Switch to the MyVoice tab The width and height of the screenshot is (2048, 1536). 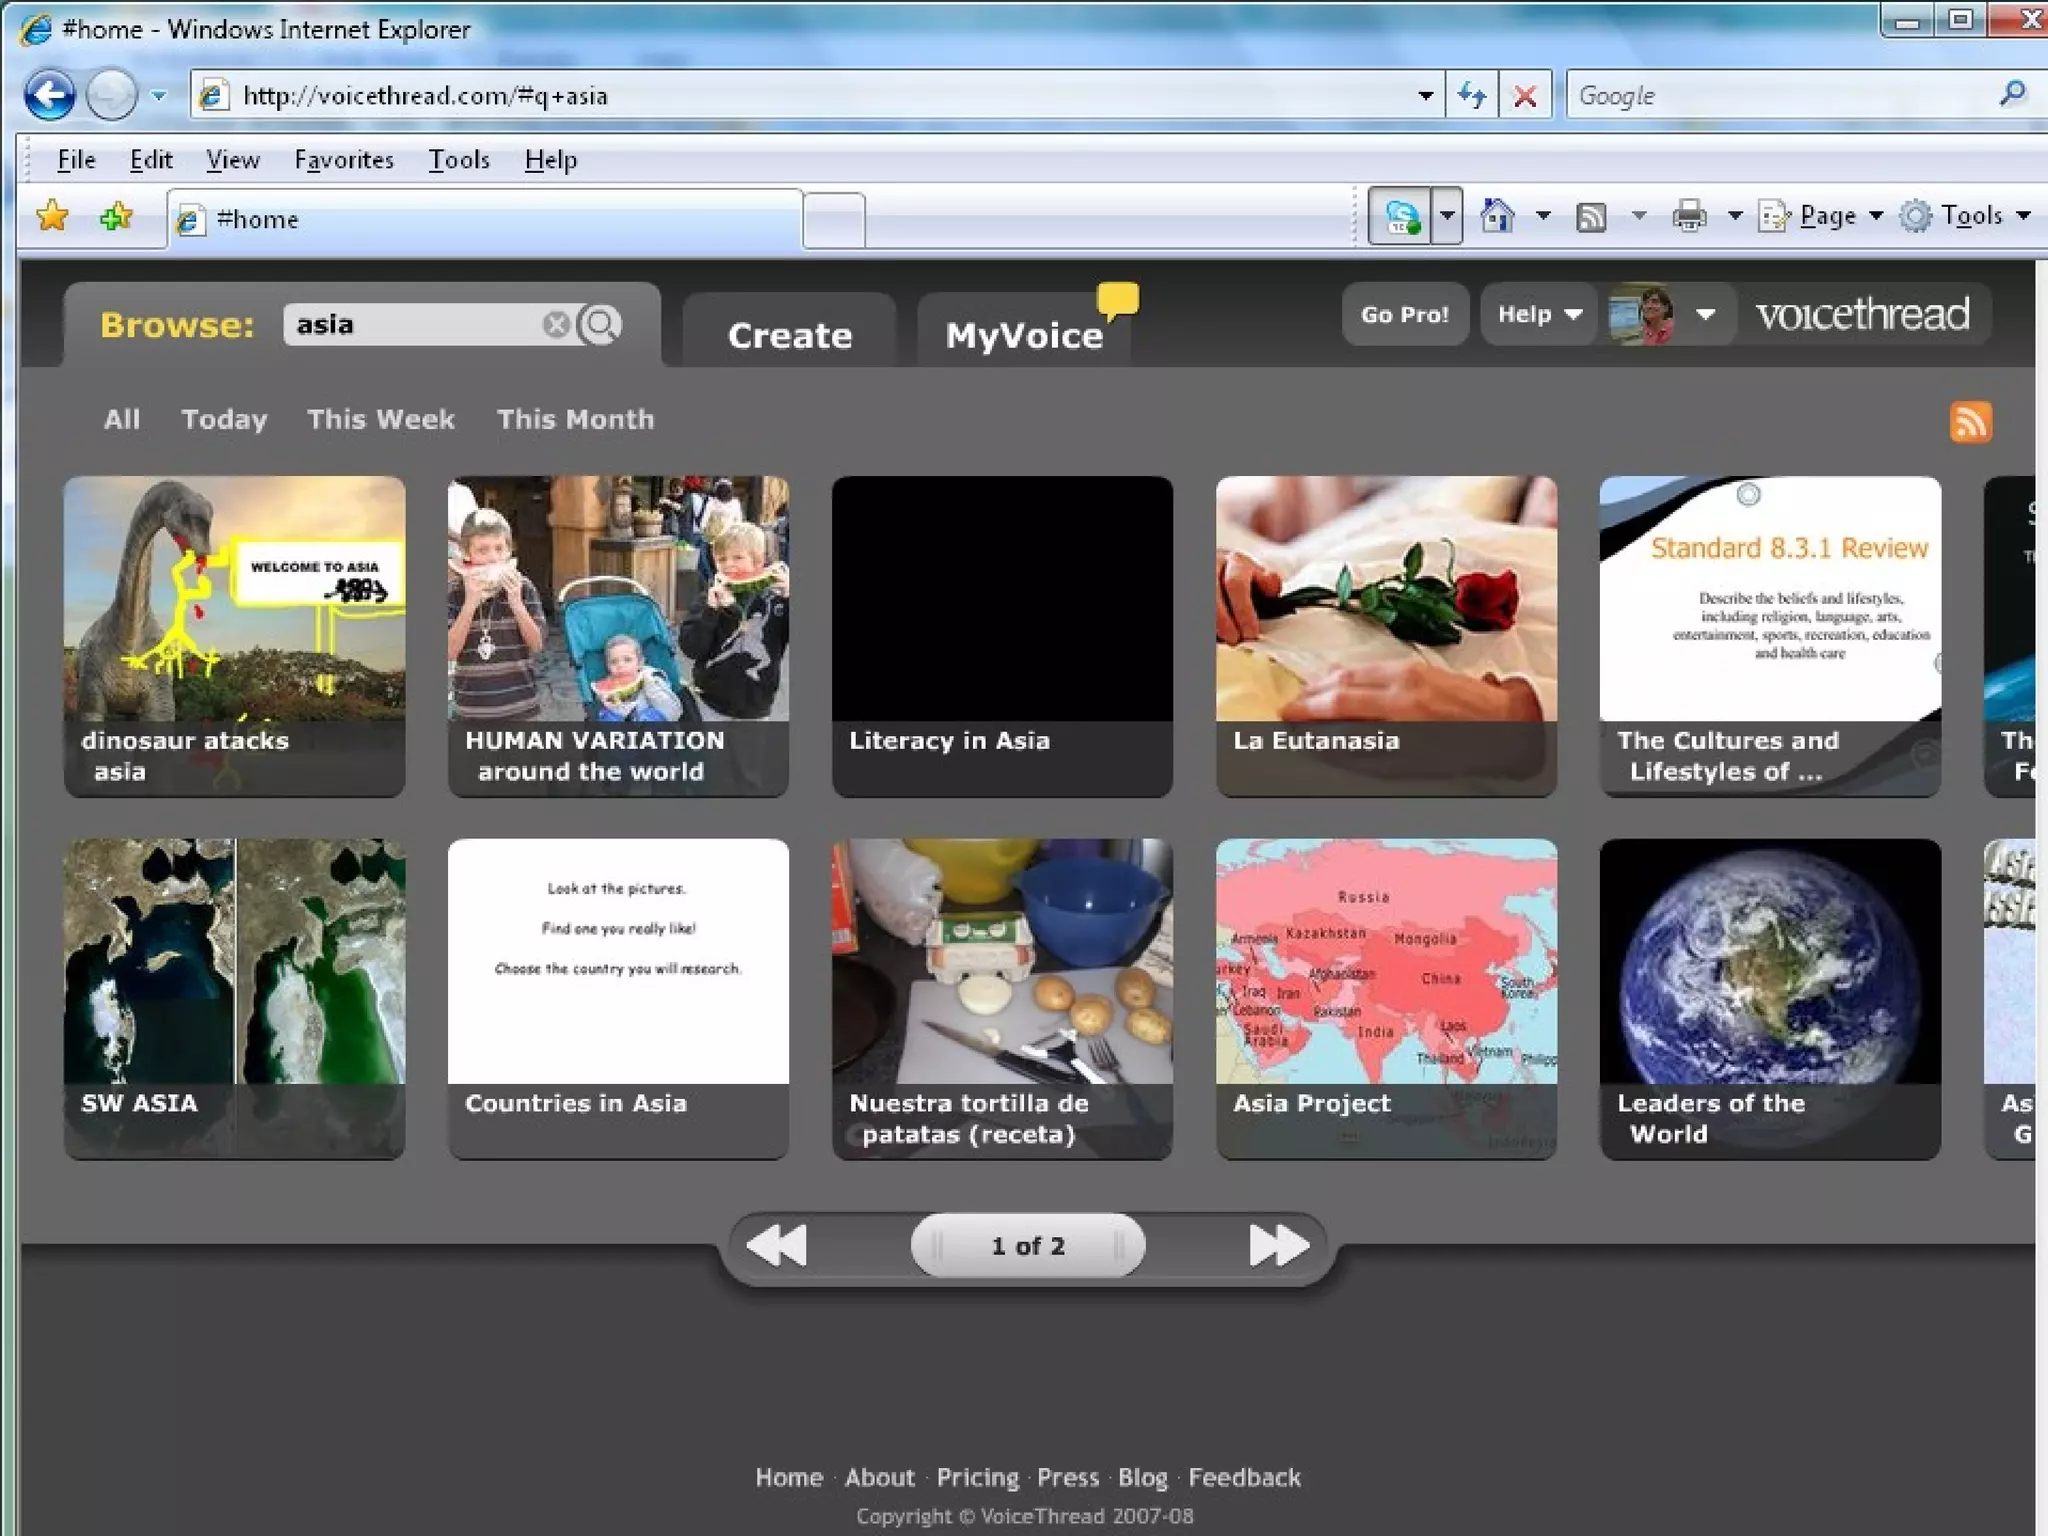coord(1024,335)
